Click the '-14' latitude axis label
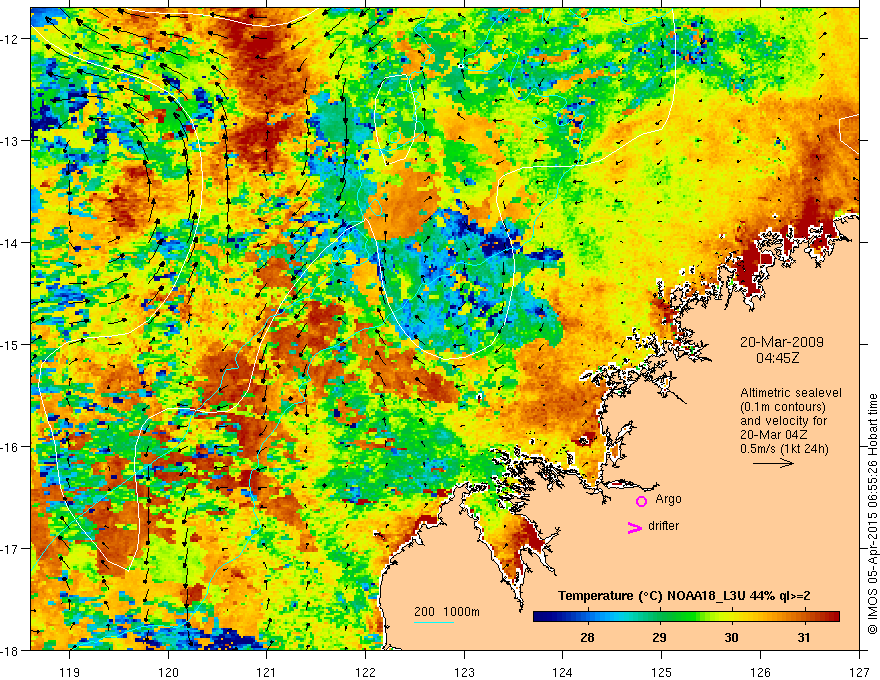Viewport: 880px width, 680px height. coord(11,243)
